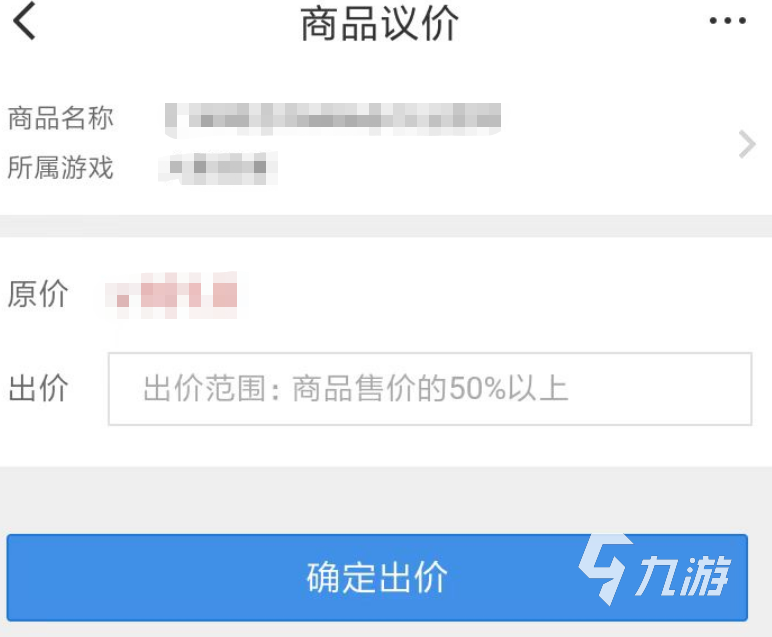
Task: Click left edge of 确定出价 blue button
Action: pos(30,577)
